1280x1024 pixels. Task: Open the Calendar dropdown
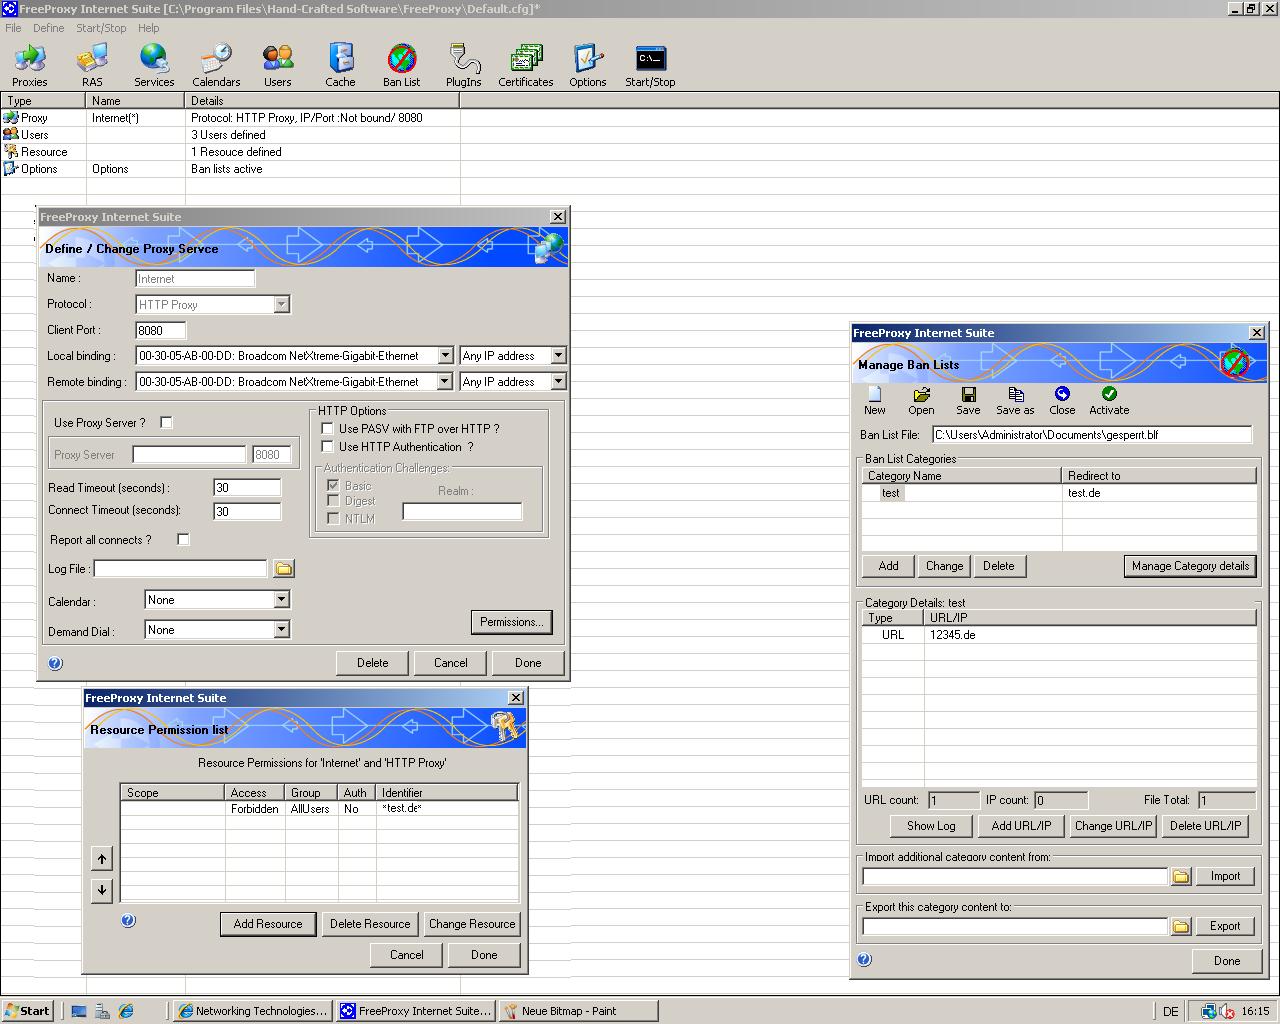click(281, 600)
